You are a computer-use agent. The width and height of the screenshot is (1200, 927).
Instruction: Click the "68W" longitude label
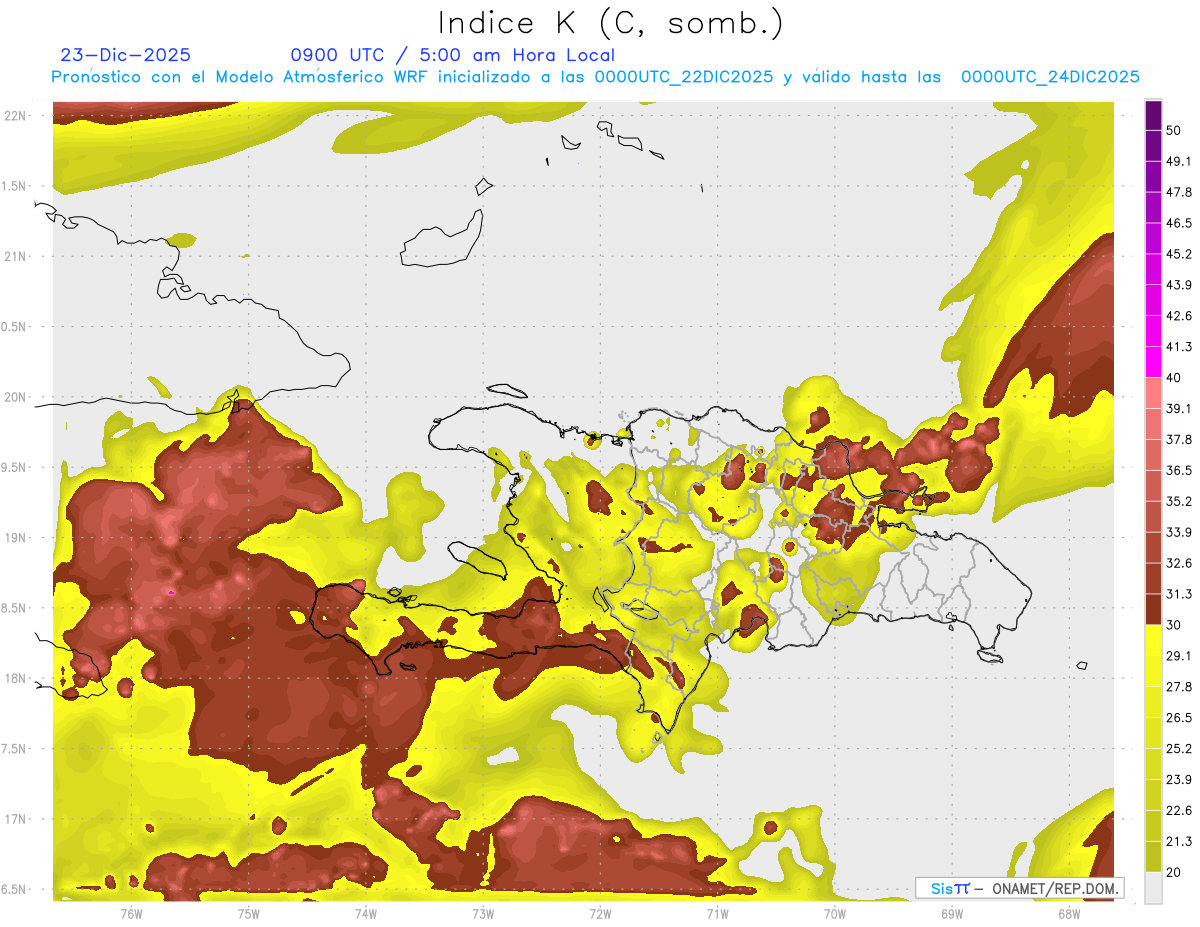click(1069, 913)
